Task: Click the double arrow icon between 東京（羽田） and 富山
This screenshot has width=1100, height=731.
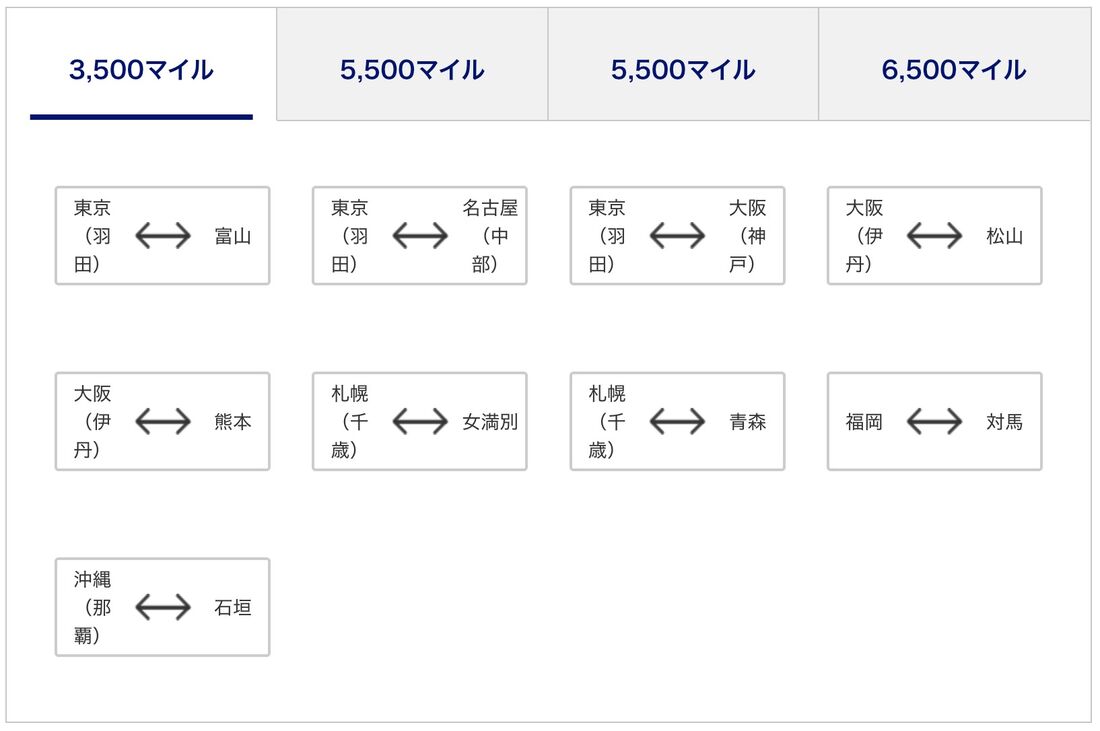Action: [x=161, y=236]
